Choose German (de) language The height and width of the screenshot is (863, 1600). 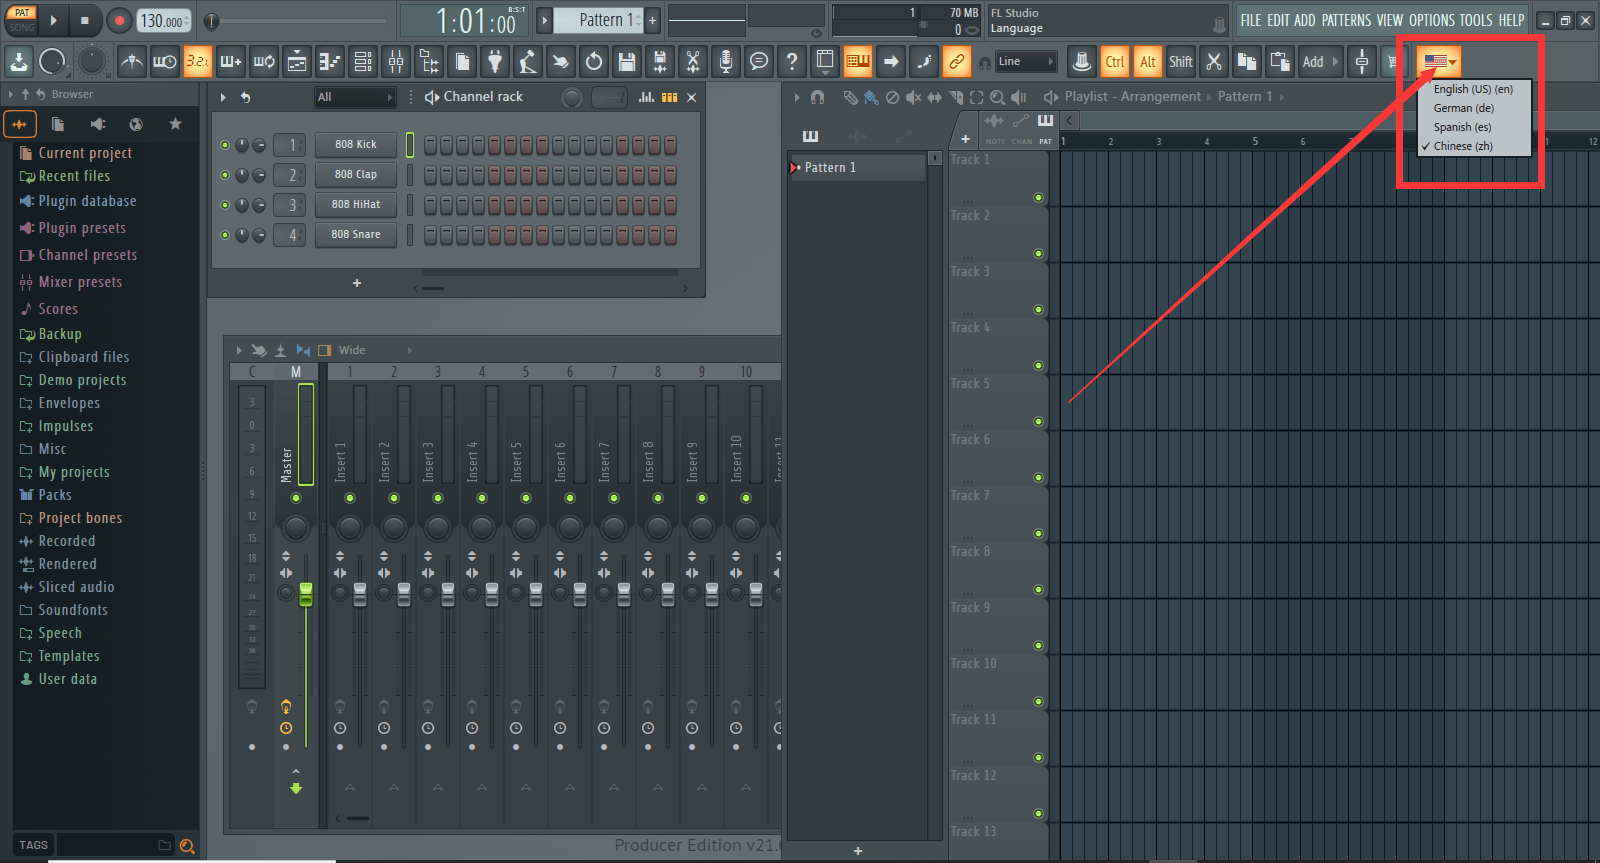pyautogui.click(x=1475, y=108)
